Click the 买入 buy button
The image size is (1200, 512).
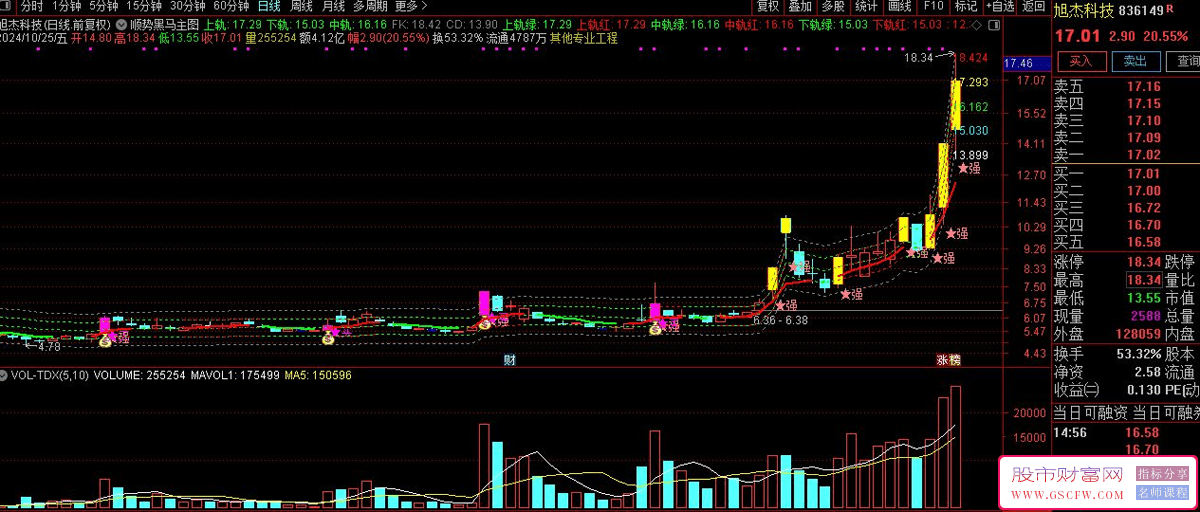pos(1080,61)
